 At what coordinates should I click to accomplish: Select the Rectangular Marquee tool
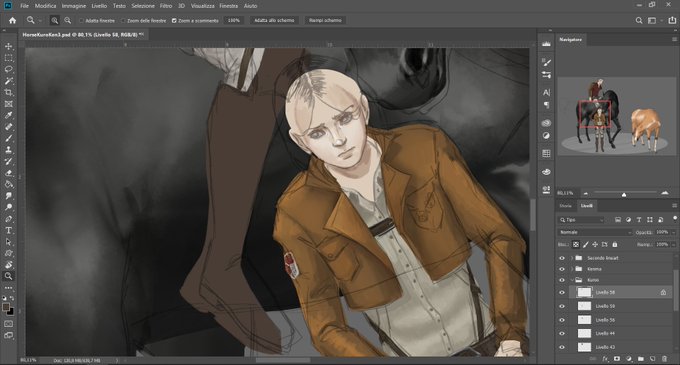pyautogui.click(x=8, y=58)
